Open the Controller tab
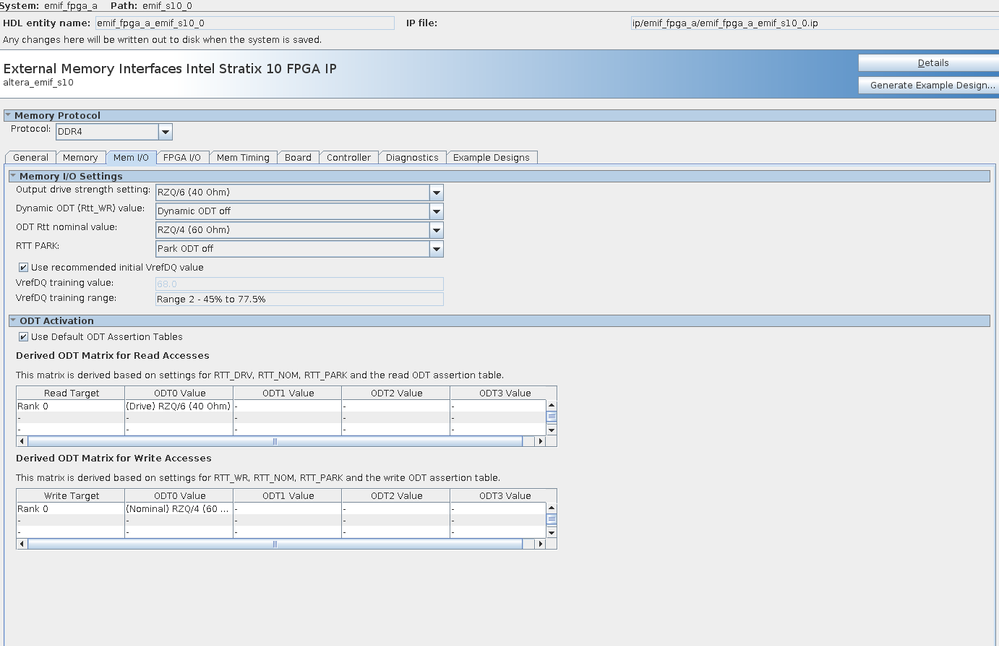The width and height of the screenshot is (999, 646). (349, 157)
